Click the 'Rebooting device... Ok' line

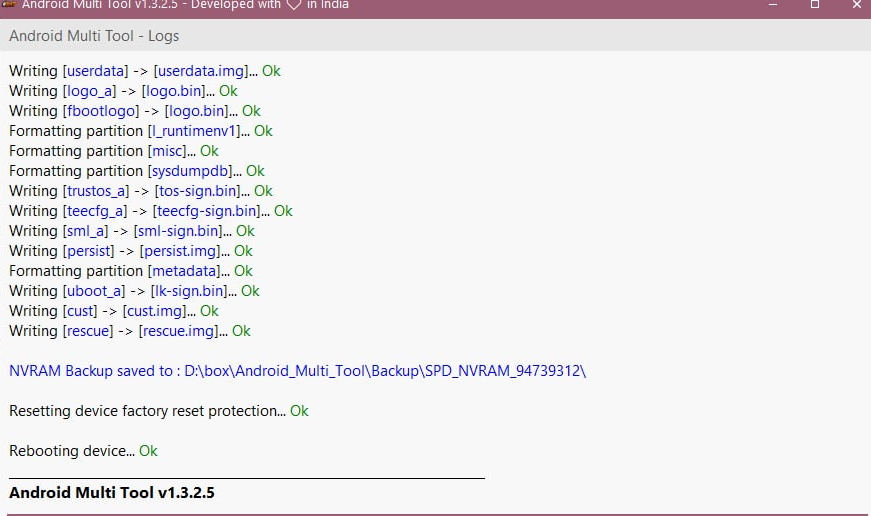[83, 451]
